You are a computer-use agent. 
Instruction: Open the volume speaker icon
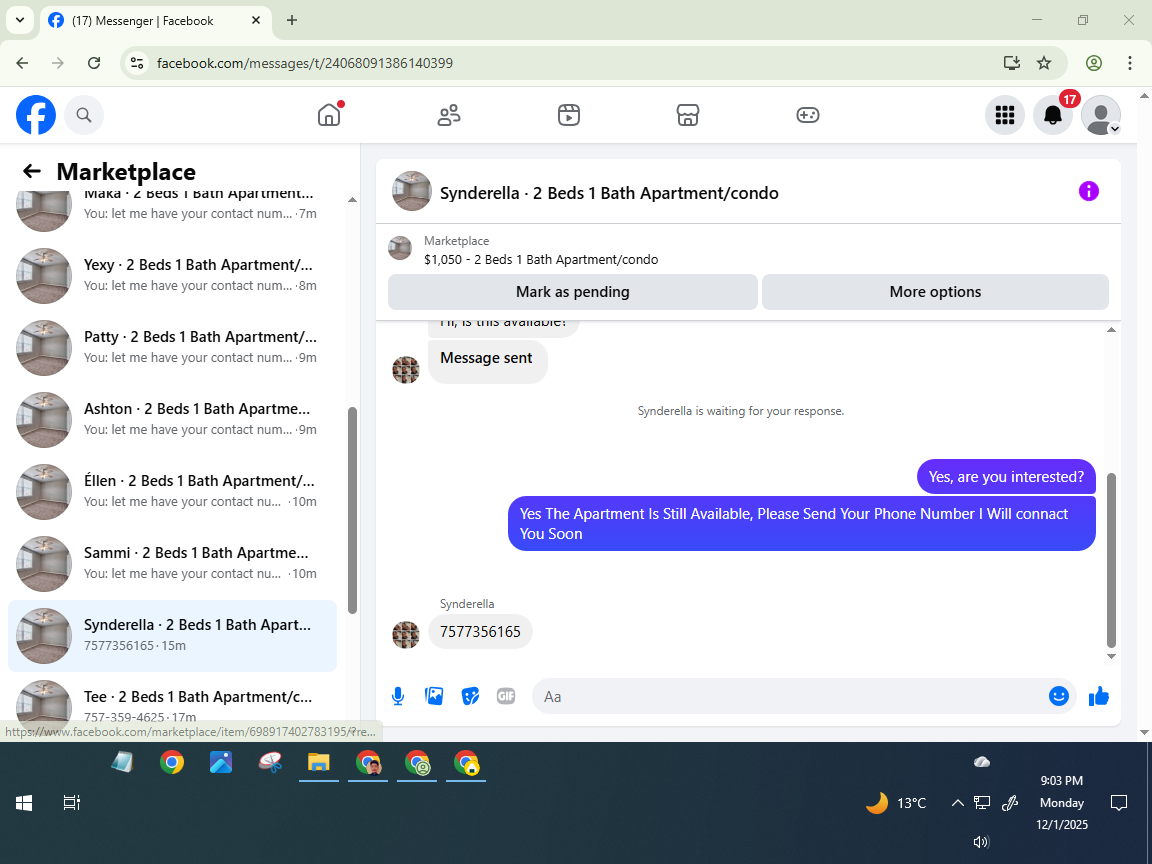pyautogui.click(x=982, y=842)
